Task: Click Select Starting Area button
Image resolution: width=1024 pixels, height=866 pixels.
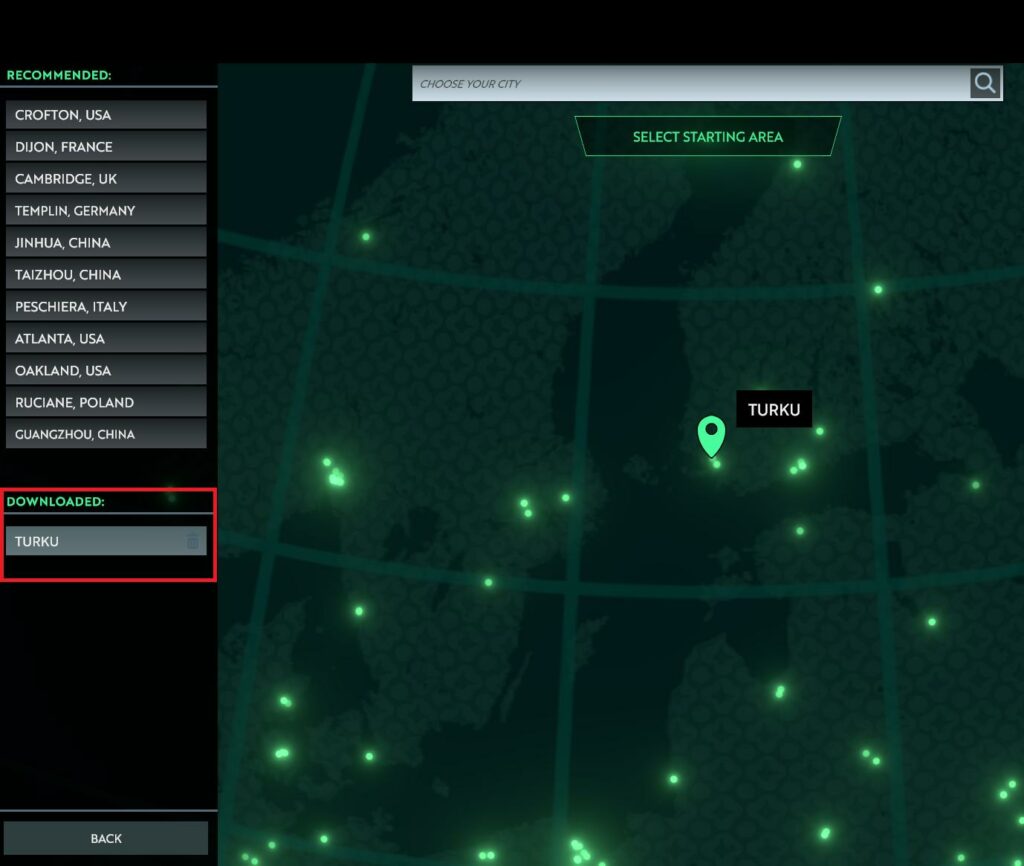Action: (x=708, y=136)
